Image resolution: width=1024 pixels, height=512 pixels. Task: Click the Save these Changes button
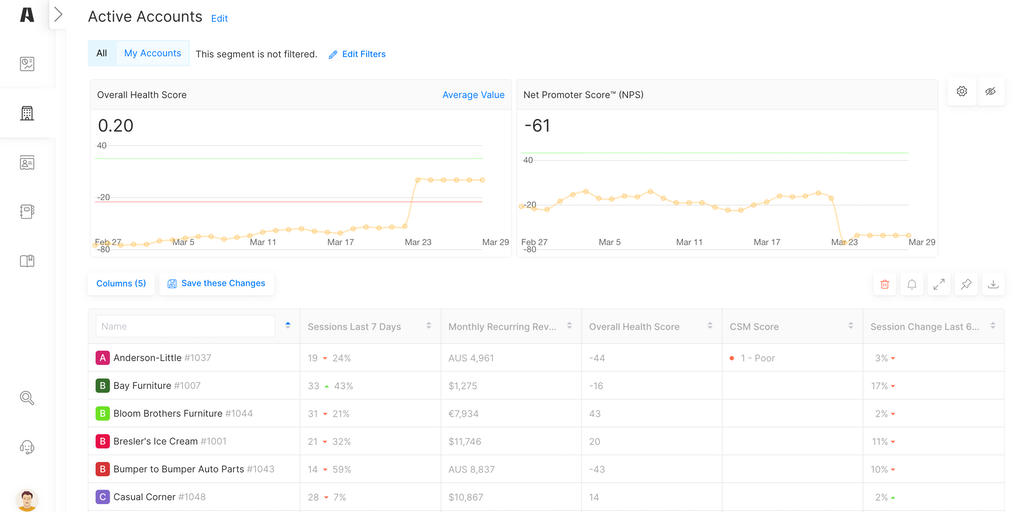click(x=216, y=284)
